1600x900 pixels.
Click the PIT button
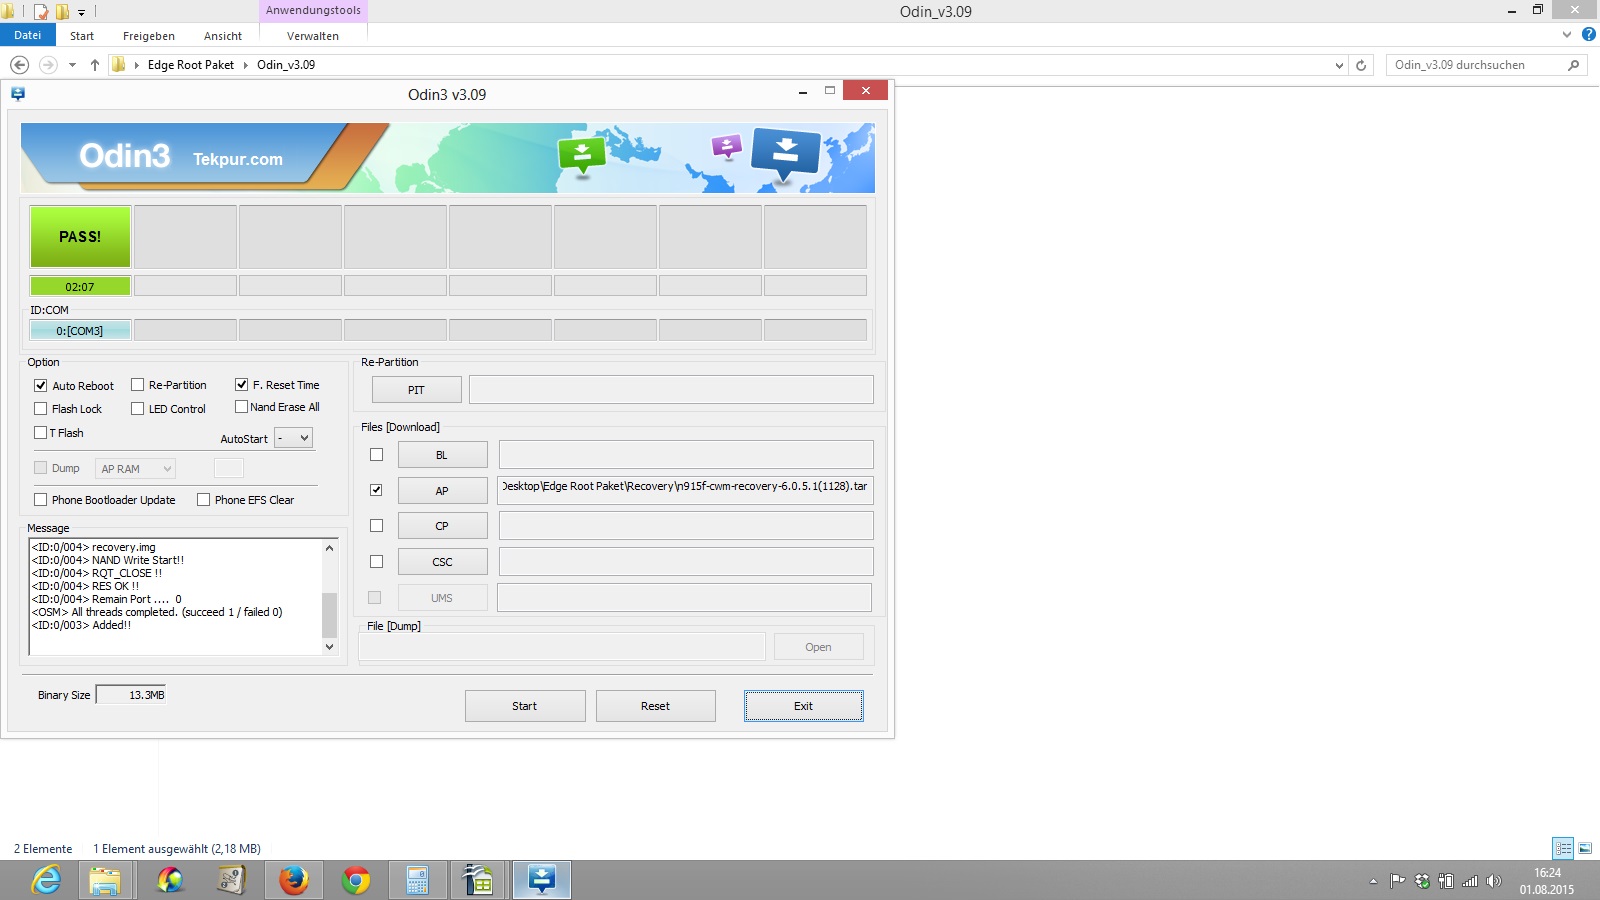(416, 390)
